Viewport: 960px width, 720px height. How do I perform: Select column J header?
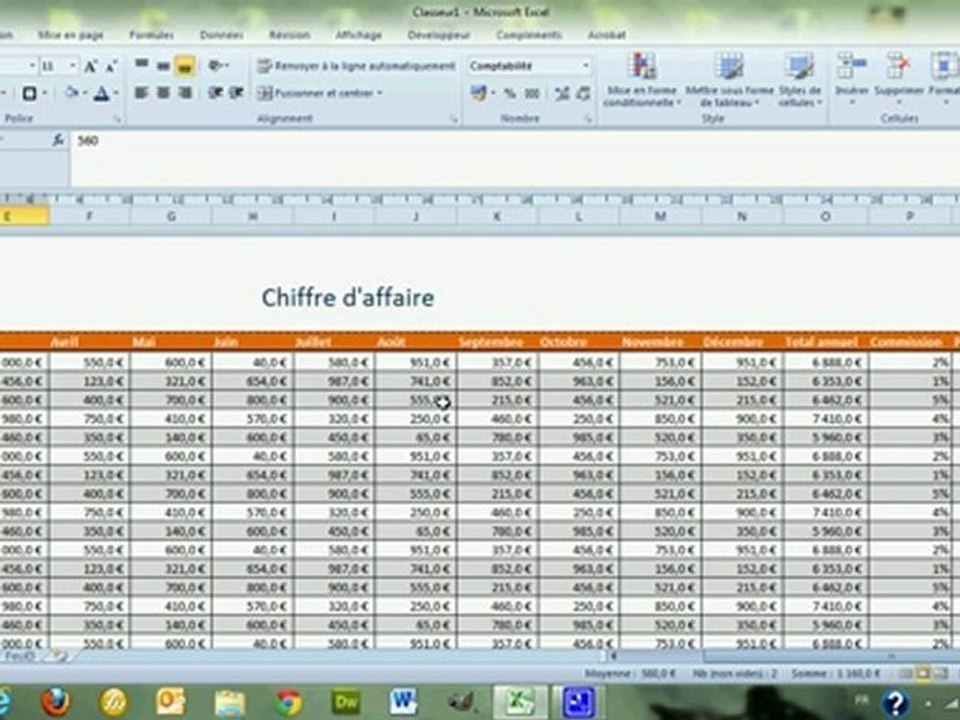(416, 216)
